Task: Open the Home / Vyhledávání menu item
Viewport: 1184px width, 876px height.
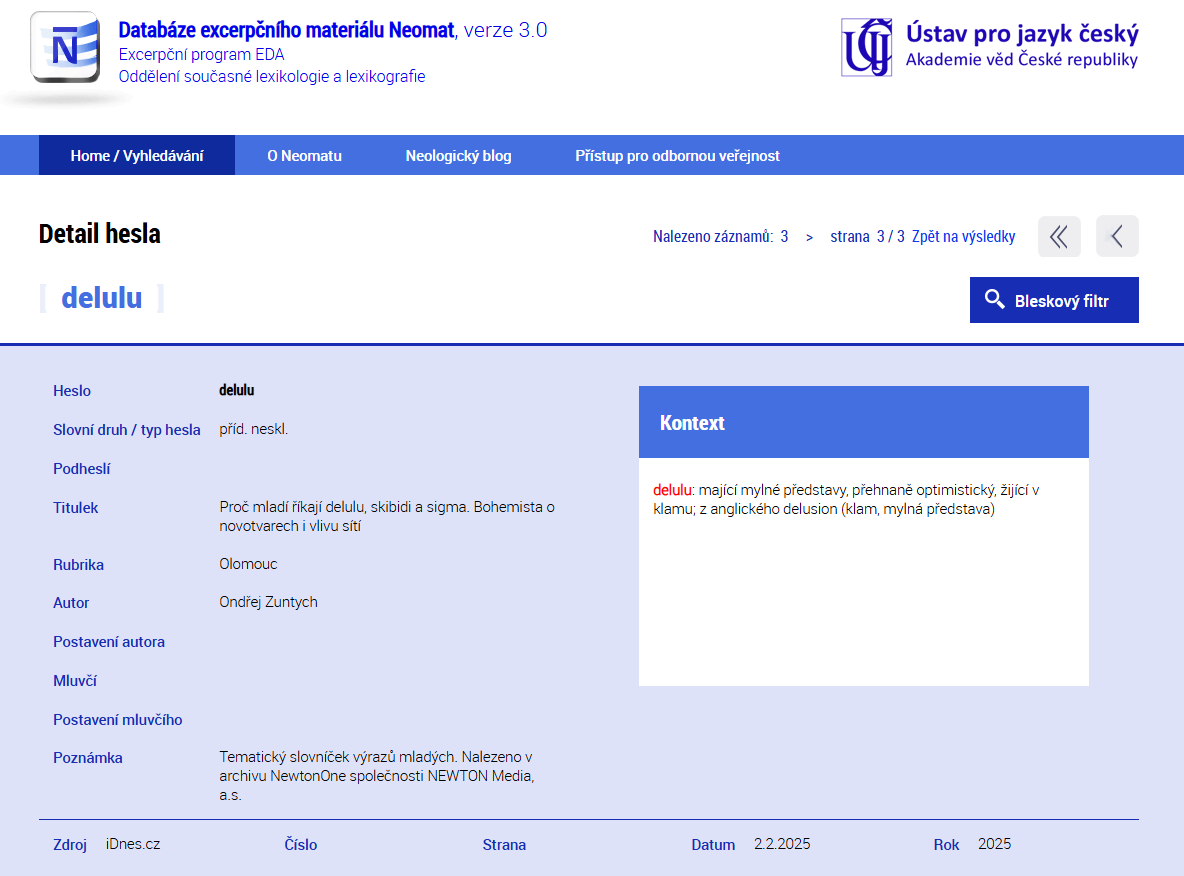Action: coord(137,156)
